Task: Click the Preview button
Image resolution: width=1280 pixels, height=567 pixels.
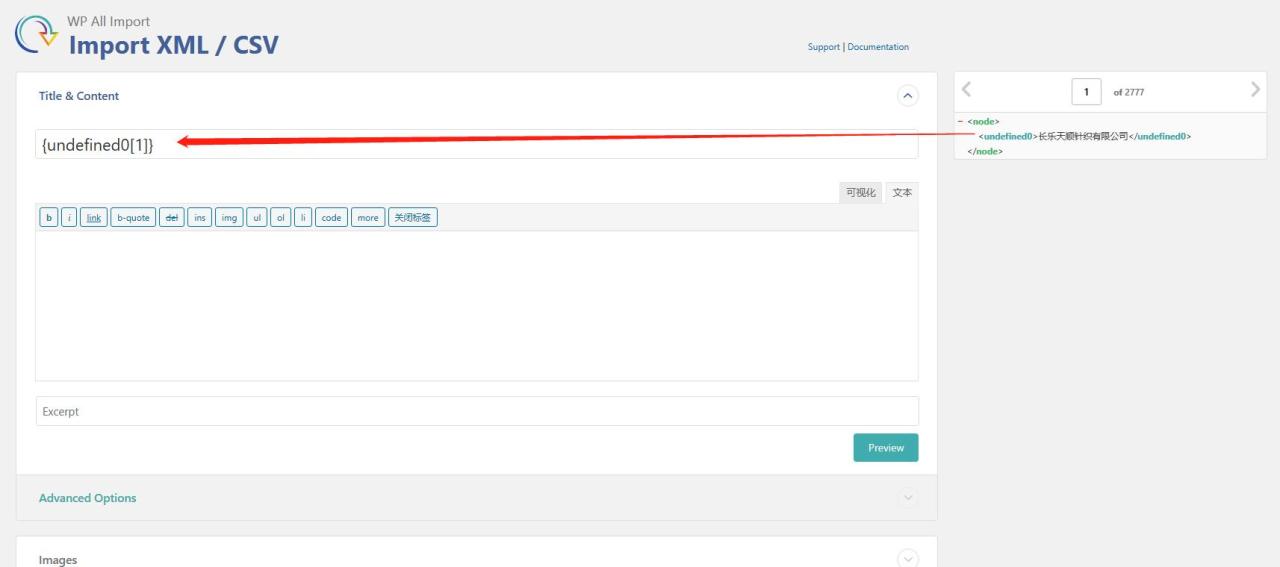Action: [885, 448]
